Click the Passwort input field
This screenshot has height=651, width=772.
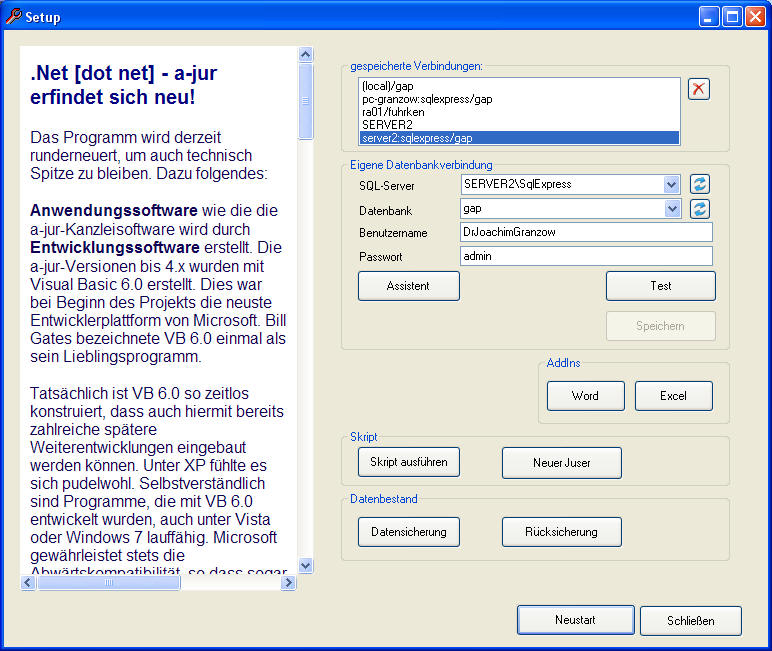coord(586,256)
